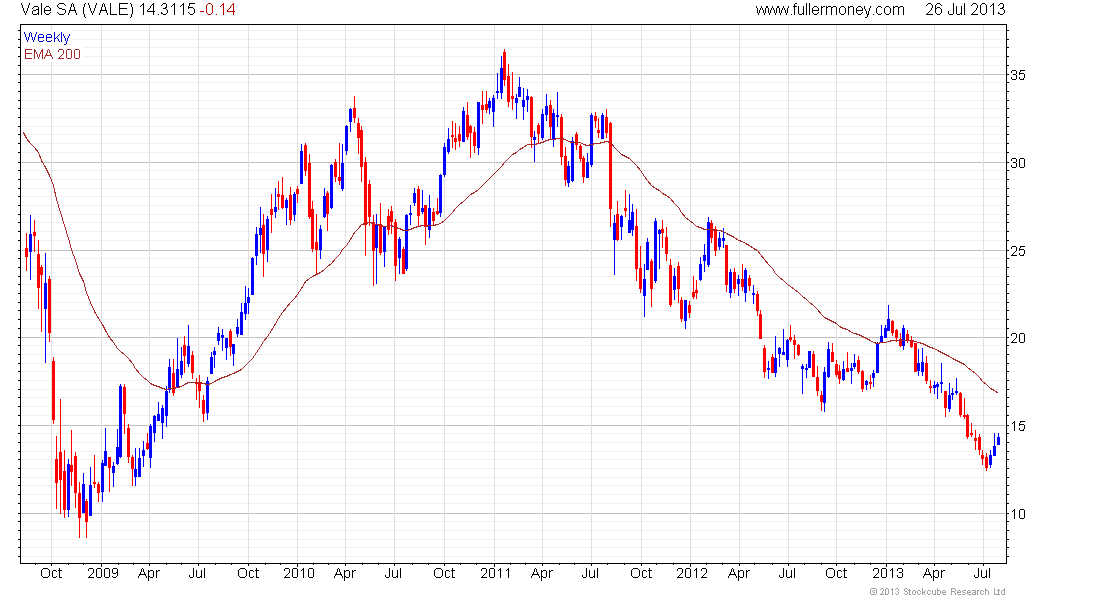Click the Stockcube Research Ltd copyright text
This screenshot has width=1100, height=600.
click(x=937, y=592)
